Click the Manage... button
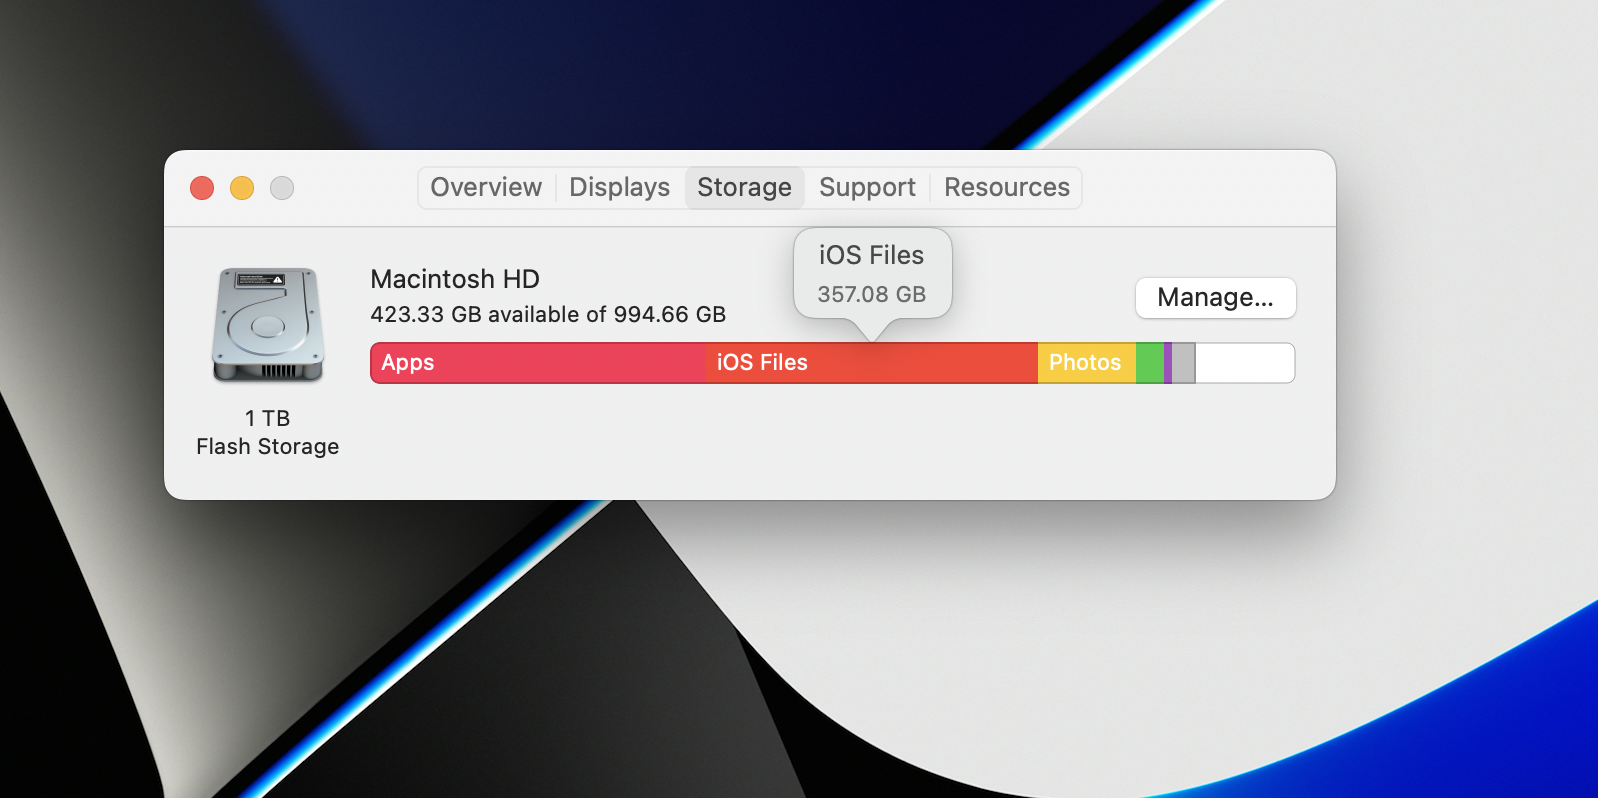Image resolution: width=1598 pixels, height=798 pixels. (x=1215, y=298)
